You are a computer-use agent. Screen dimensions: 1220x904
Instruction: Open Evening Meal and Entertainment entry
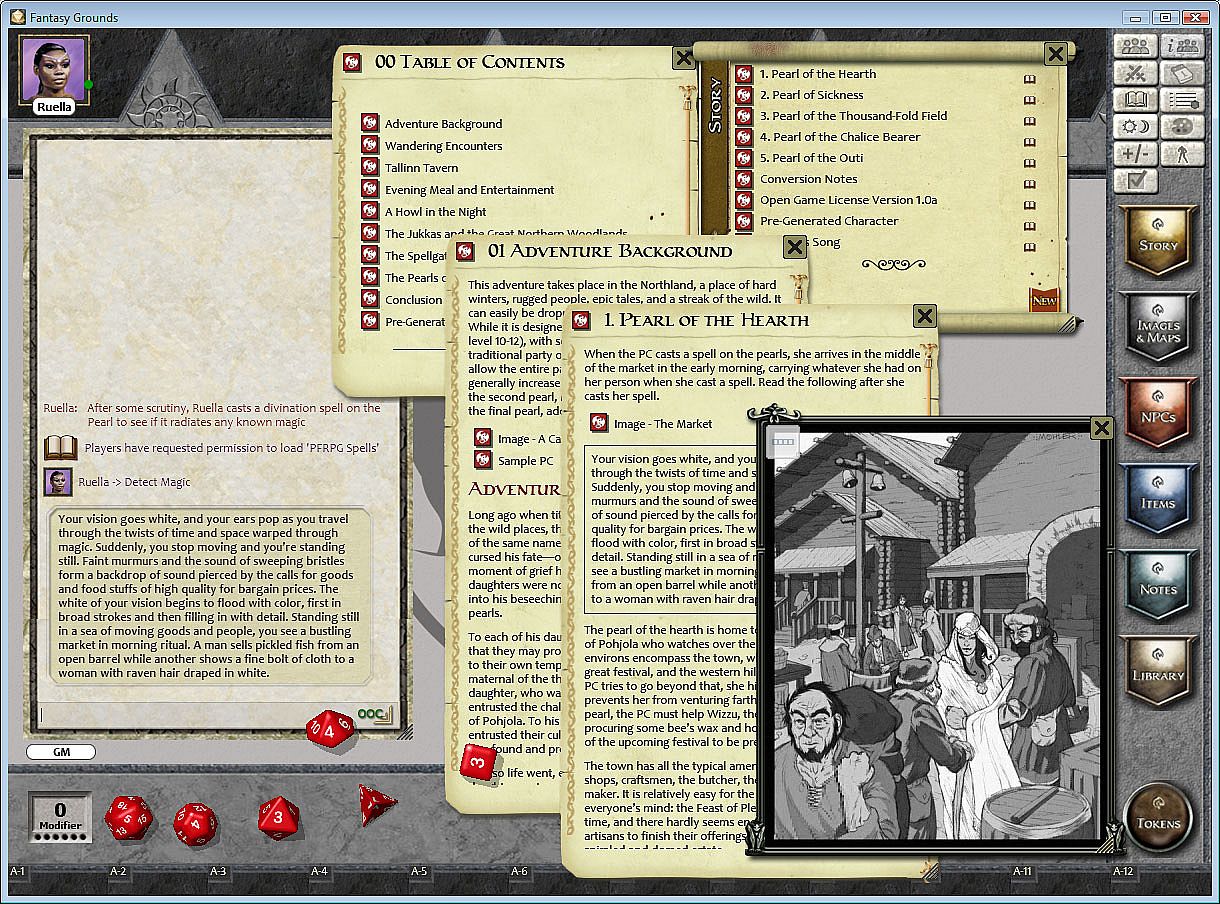(x=469, y=190)
